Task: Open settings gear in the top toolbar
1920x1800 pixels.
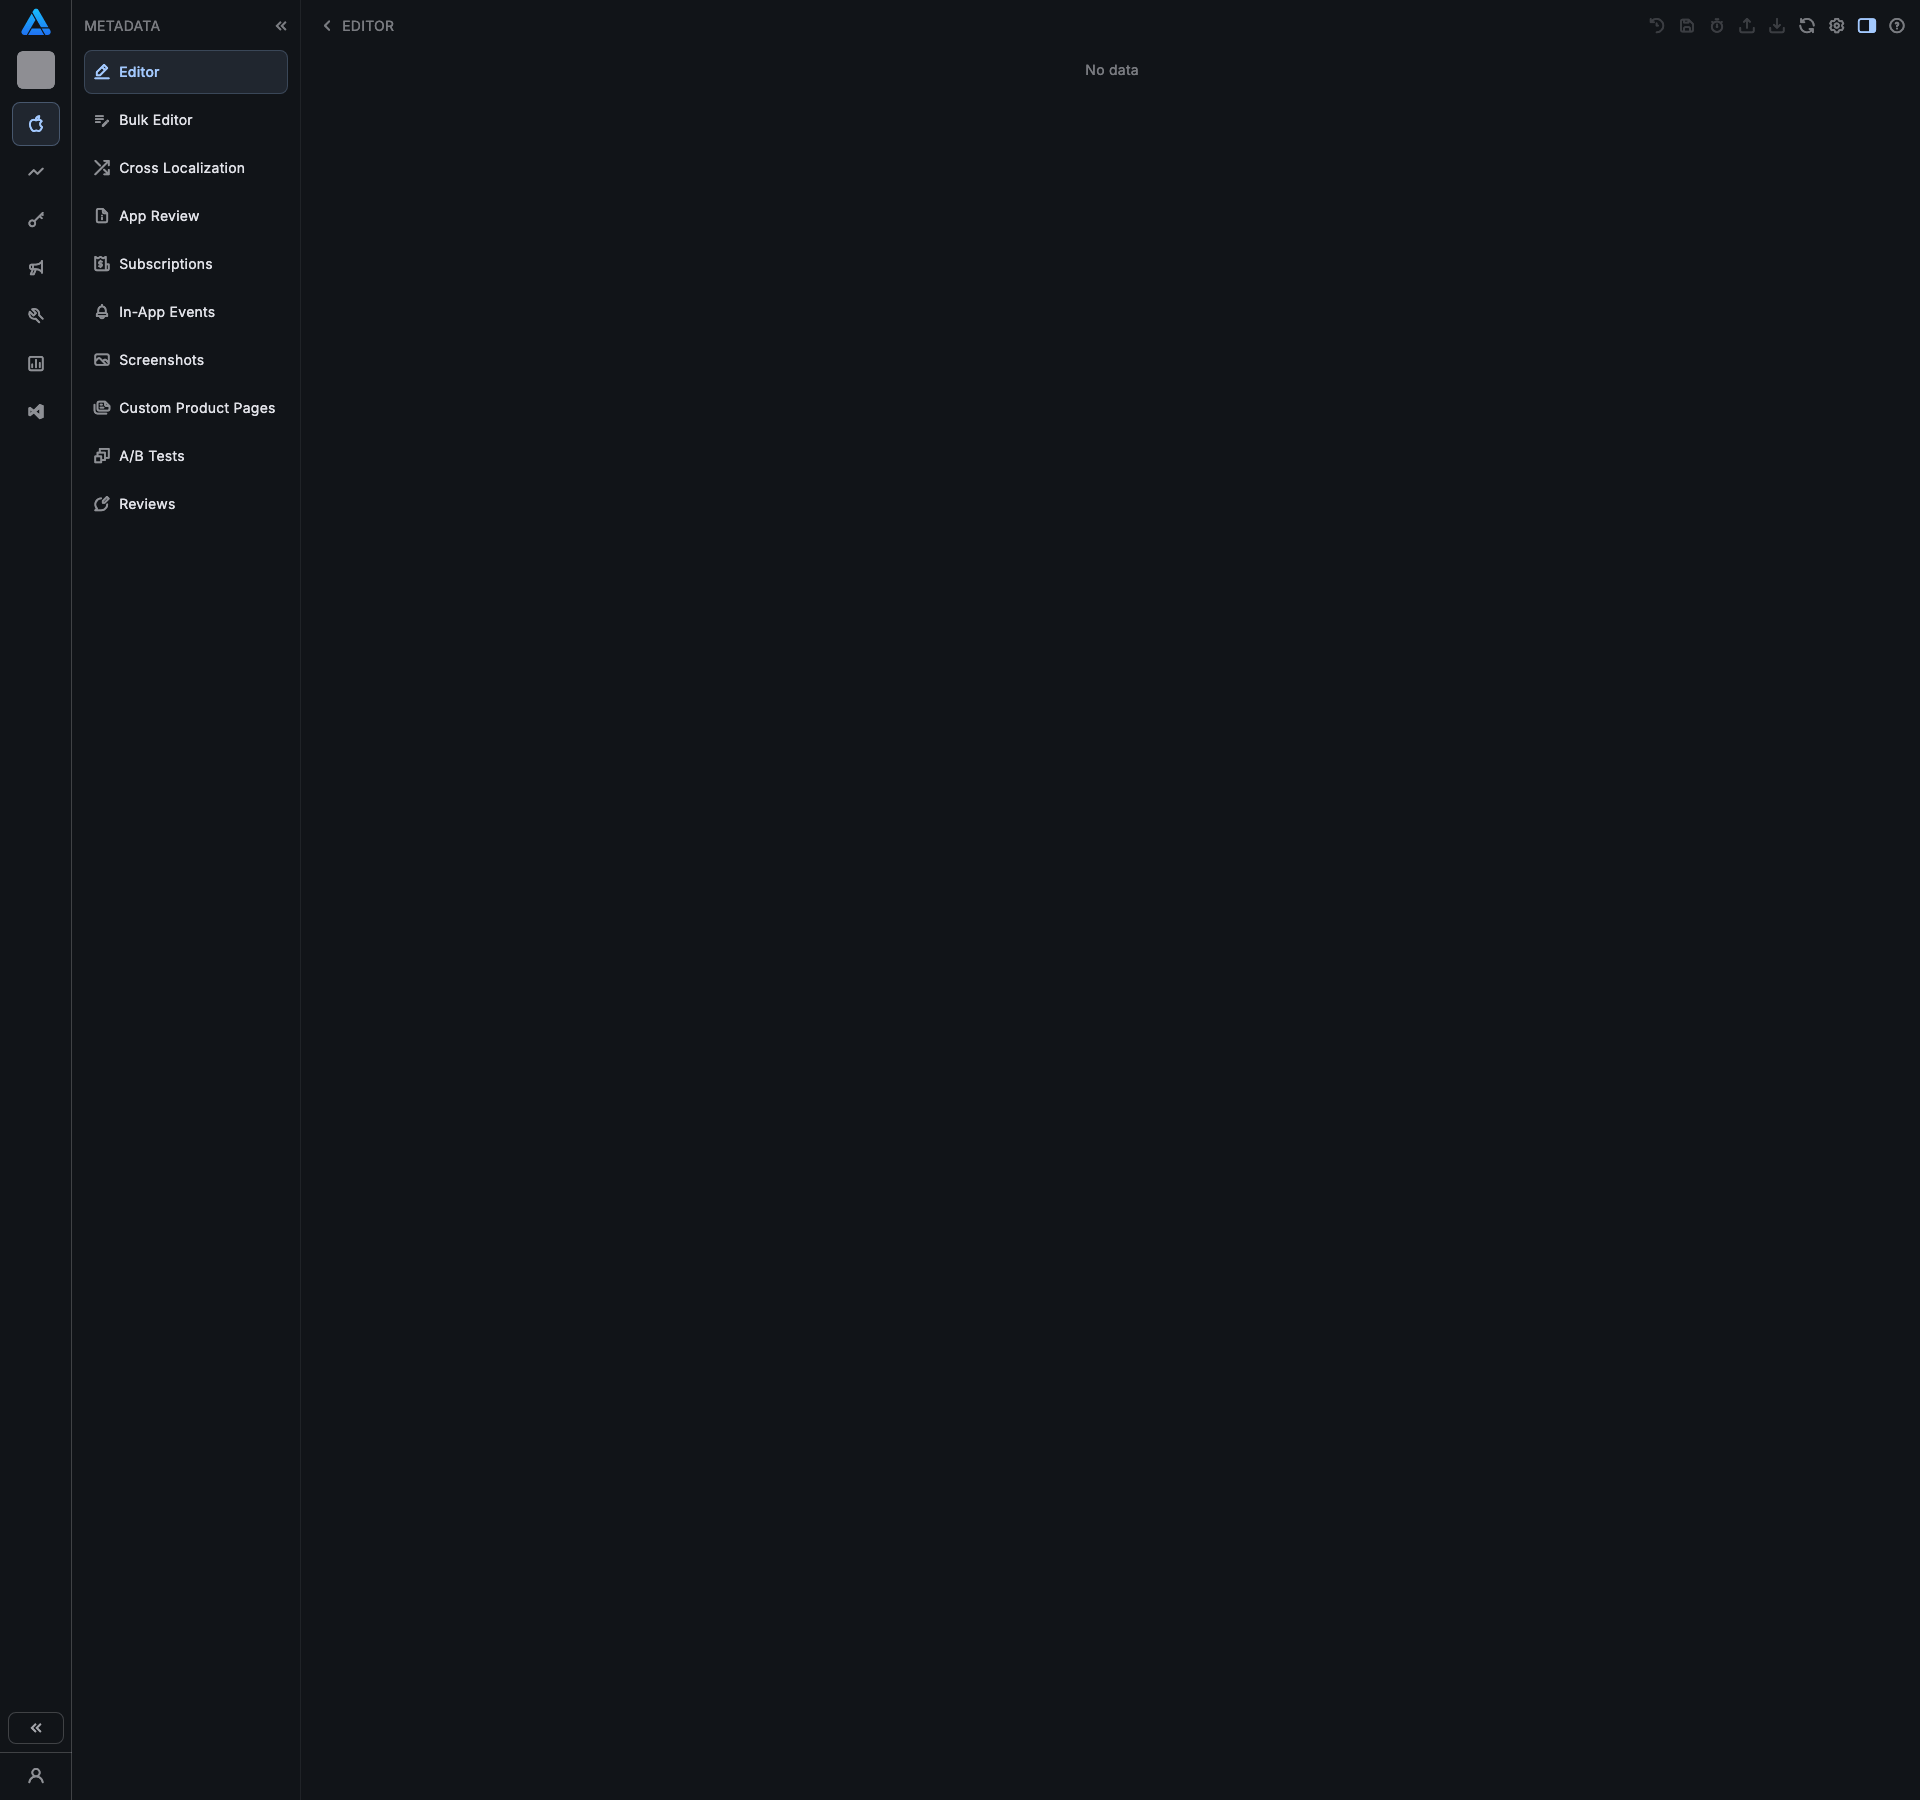Action: point(1836,26)
